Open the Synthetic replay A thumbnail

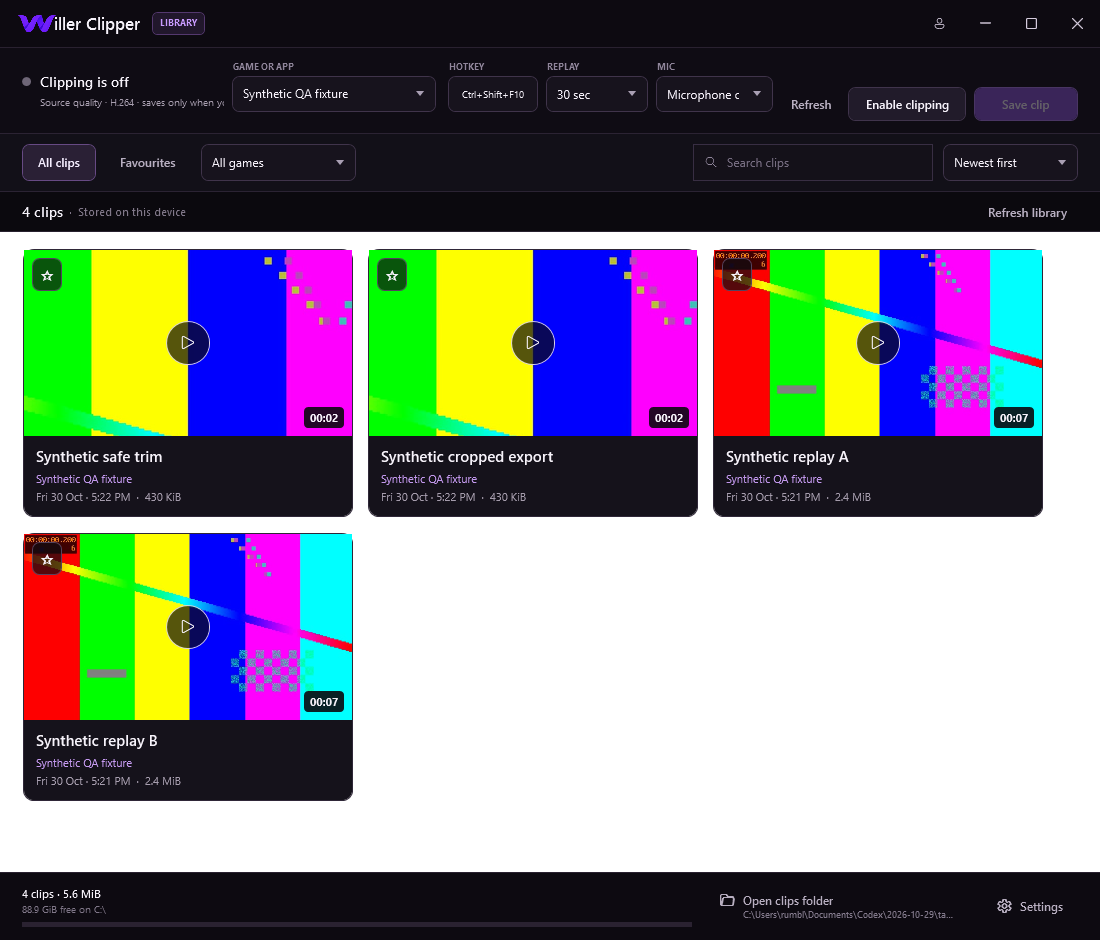coord(878,342)
